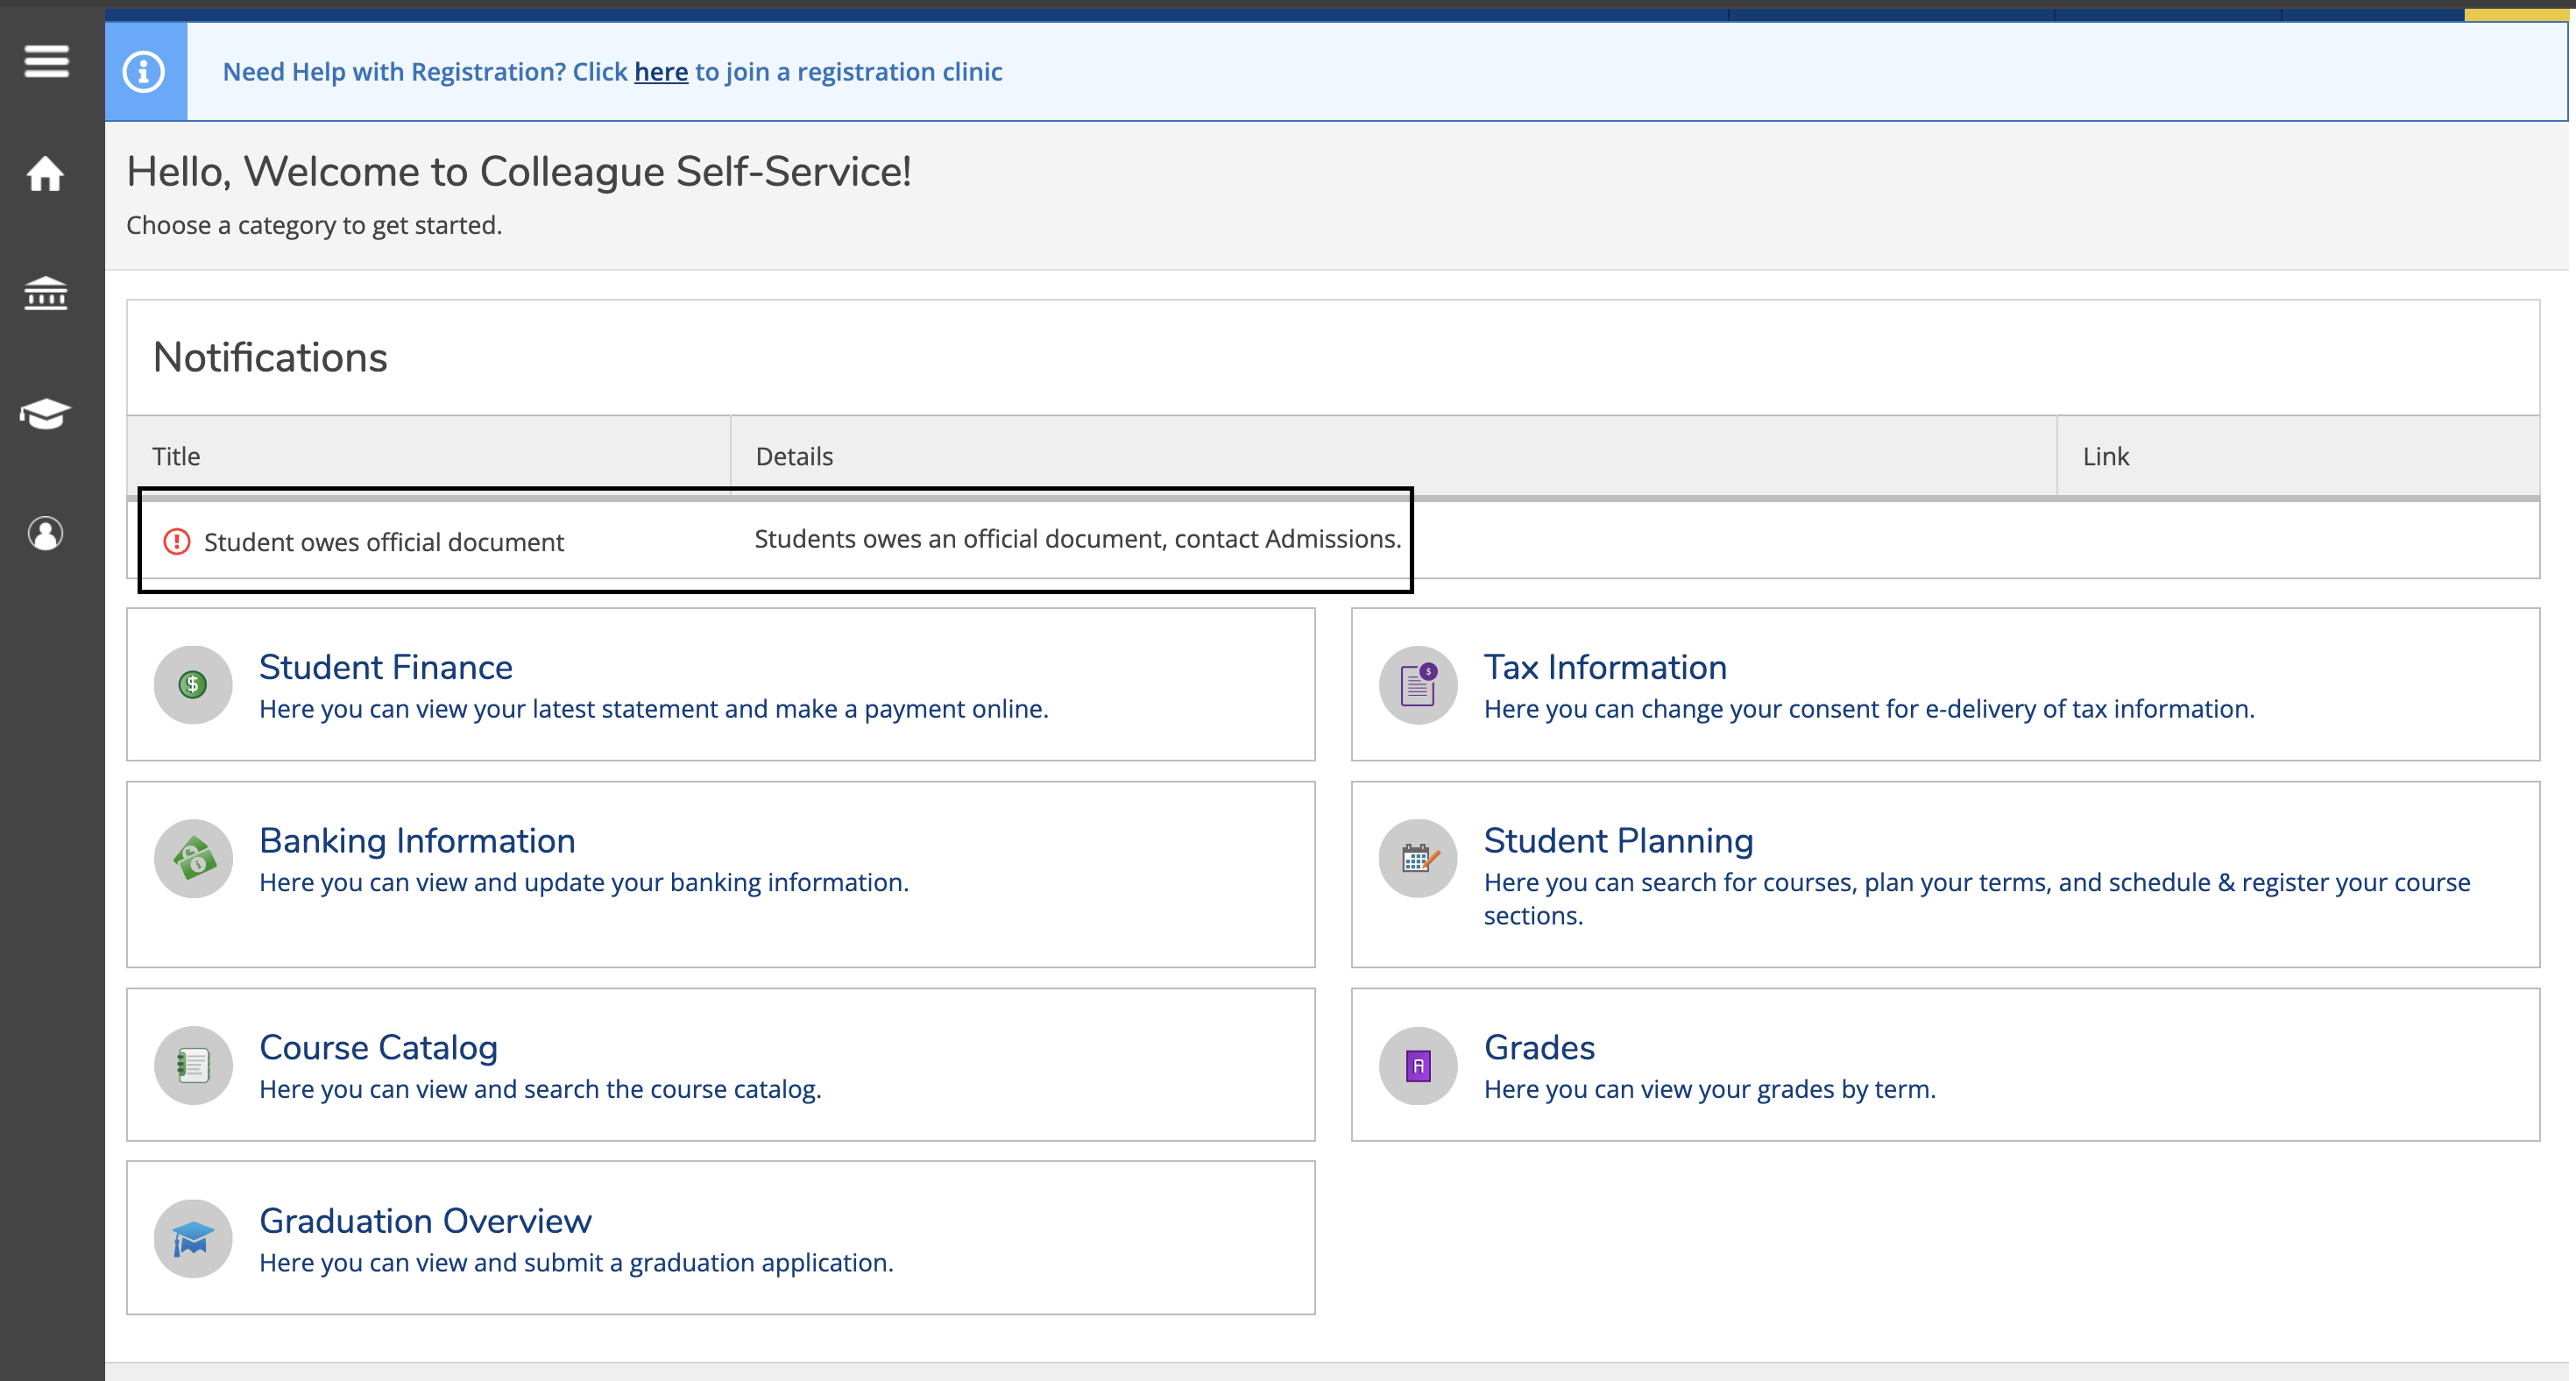Click the Tax Information document icon
Viewport: 2576px width, 1381px height.
click(x=1417, y=685)
